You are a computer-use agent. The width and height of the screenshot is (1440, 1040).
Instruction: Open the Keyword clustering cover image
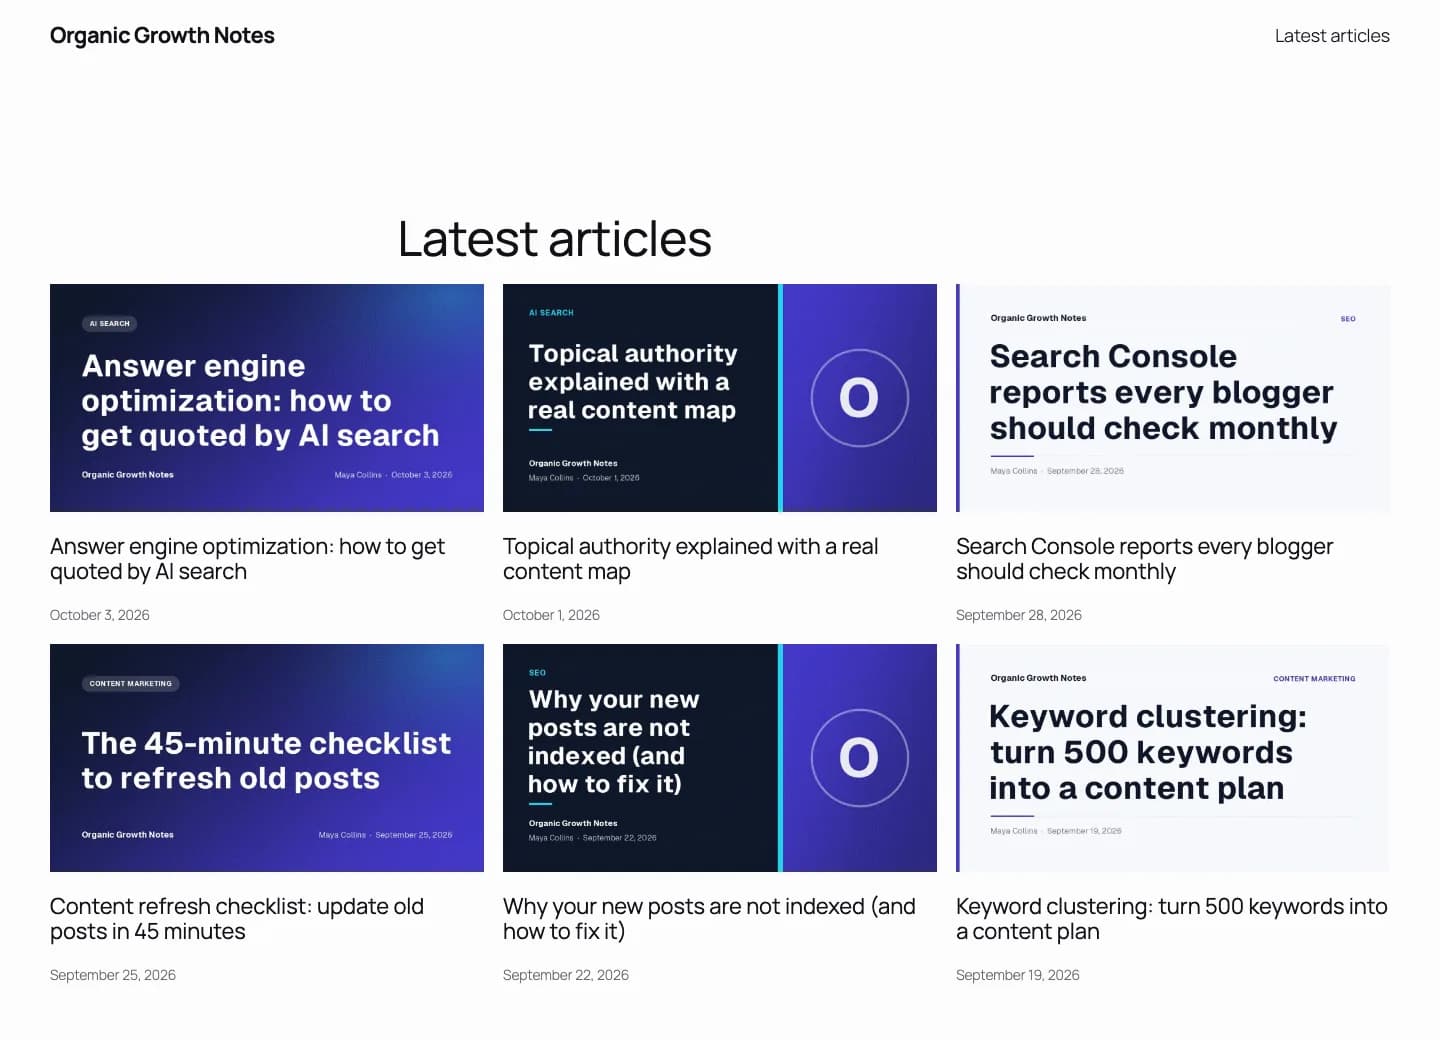pos(1173,758)
